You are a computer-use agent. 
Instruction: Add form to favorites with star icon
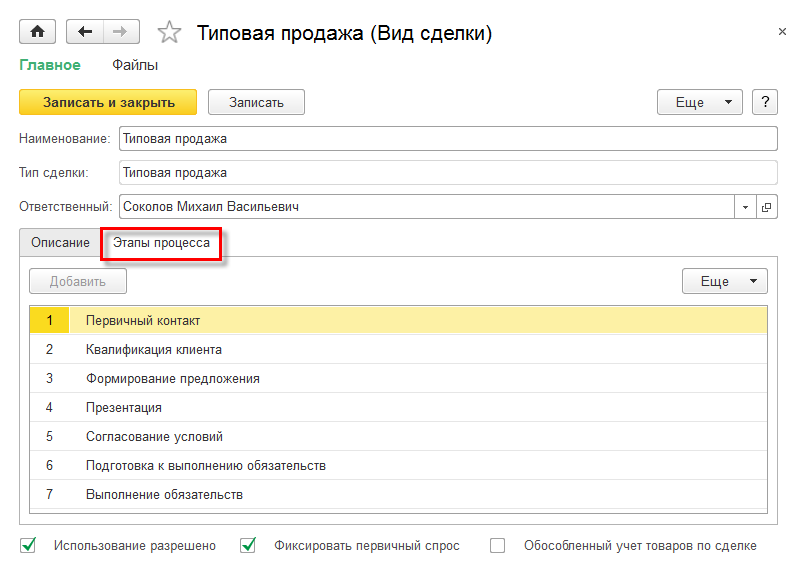(169, 33)
